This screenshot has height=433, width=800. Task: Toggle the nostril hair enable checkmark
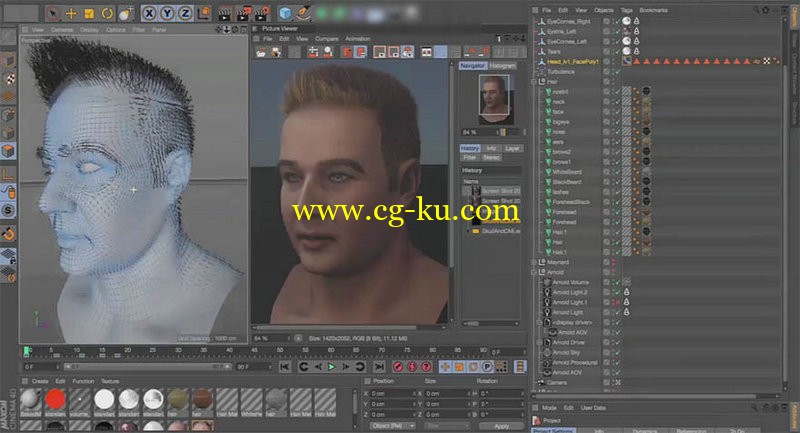pyautogui.click(x=617, y=92)
